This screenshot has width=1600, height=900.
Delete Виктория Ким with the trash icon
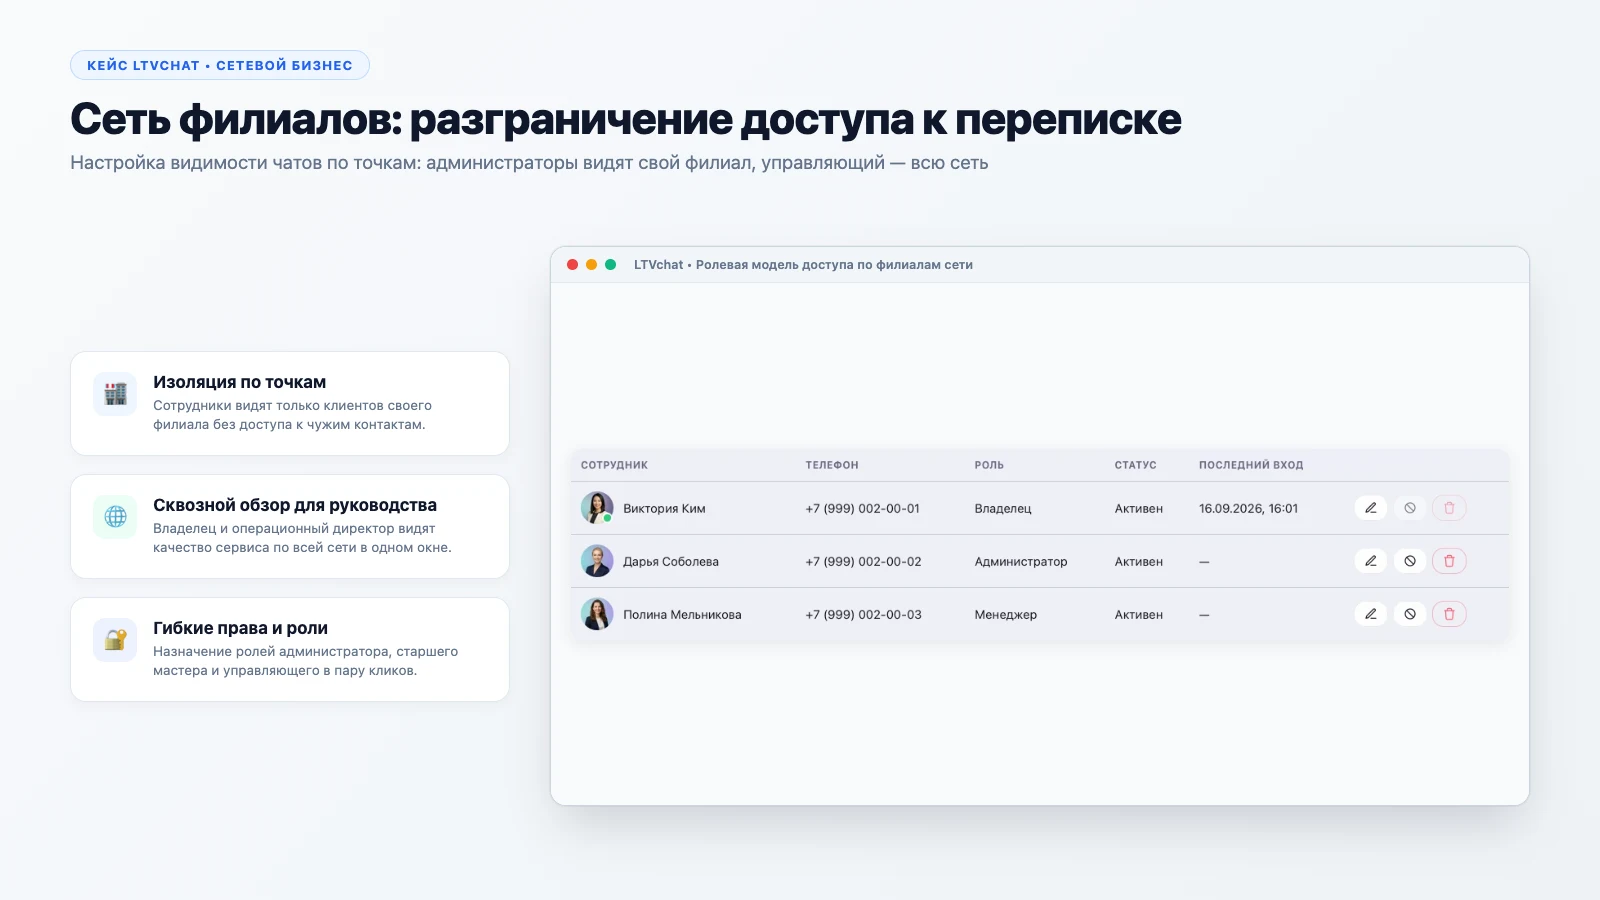coord(1449,508)
